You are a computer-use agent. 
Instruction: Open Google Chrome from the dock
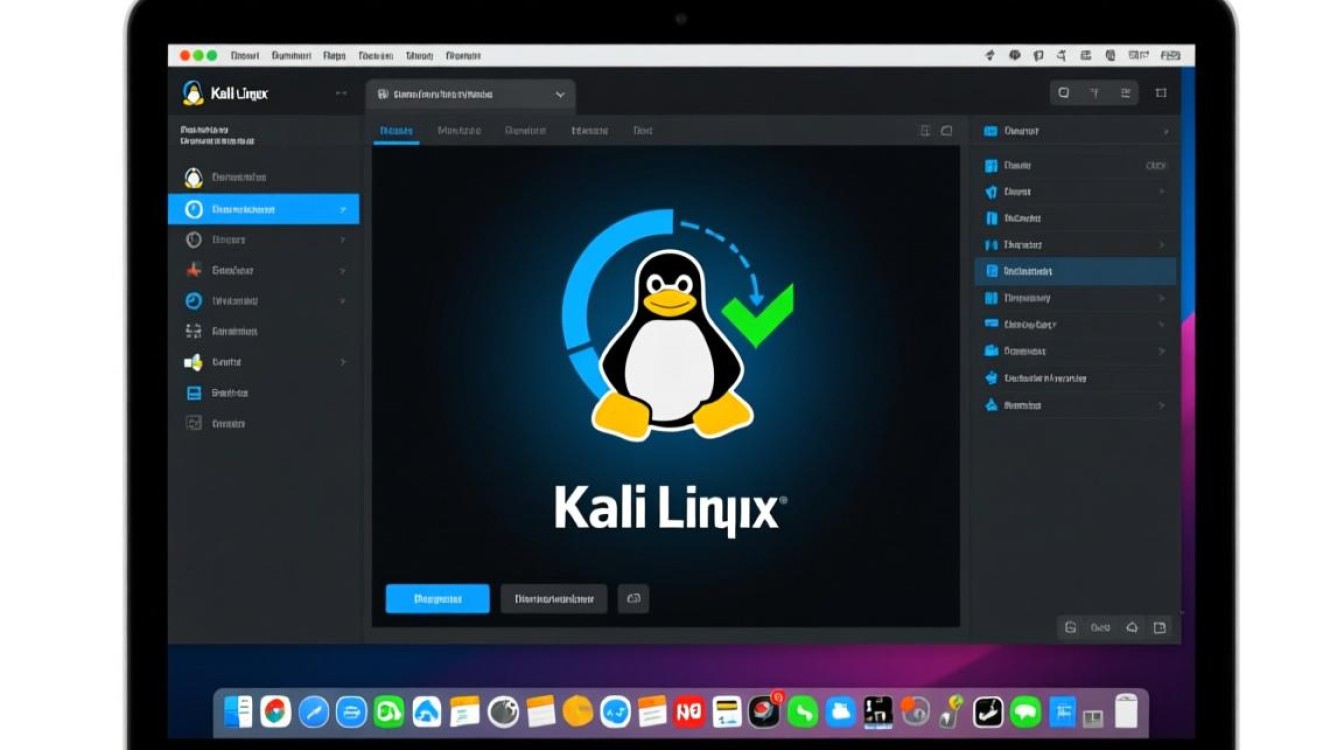[x=275, y=712]
